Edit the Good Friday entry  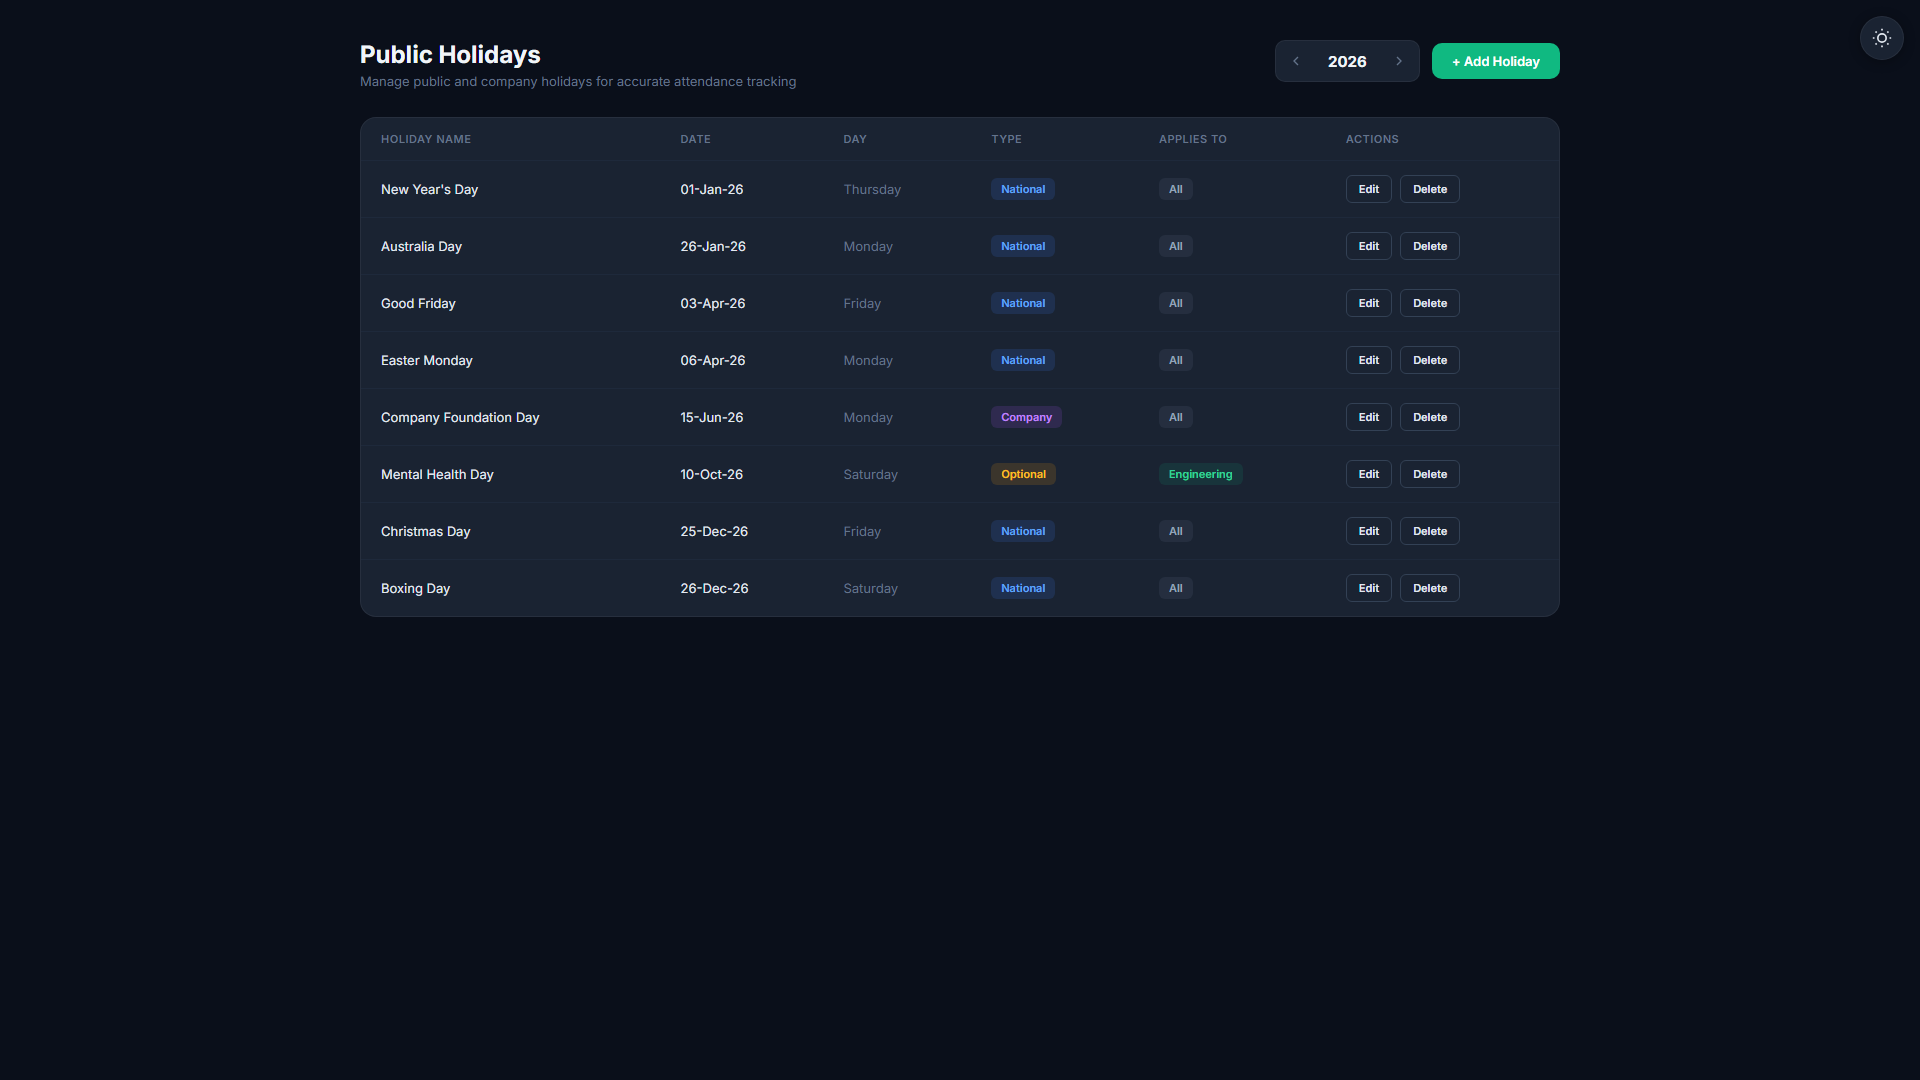tap(1368, 303)
